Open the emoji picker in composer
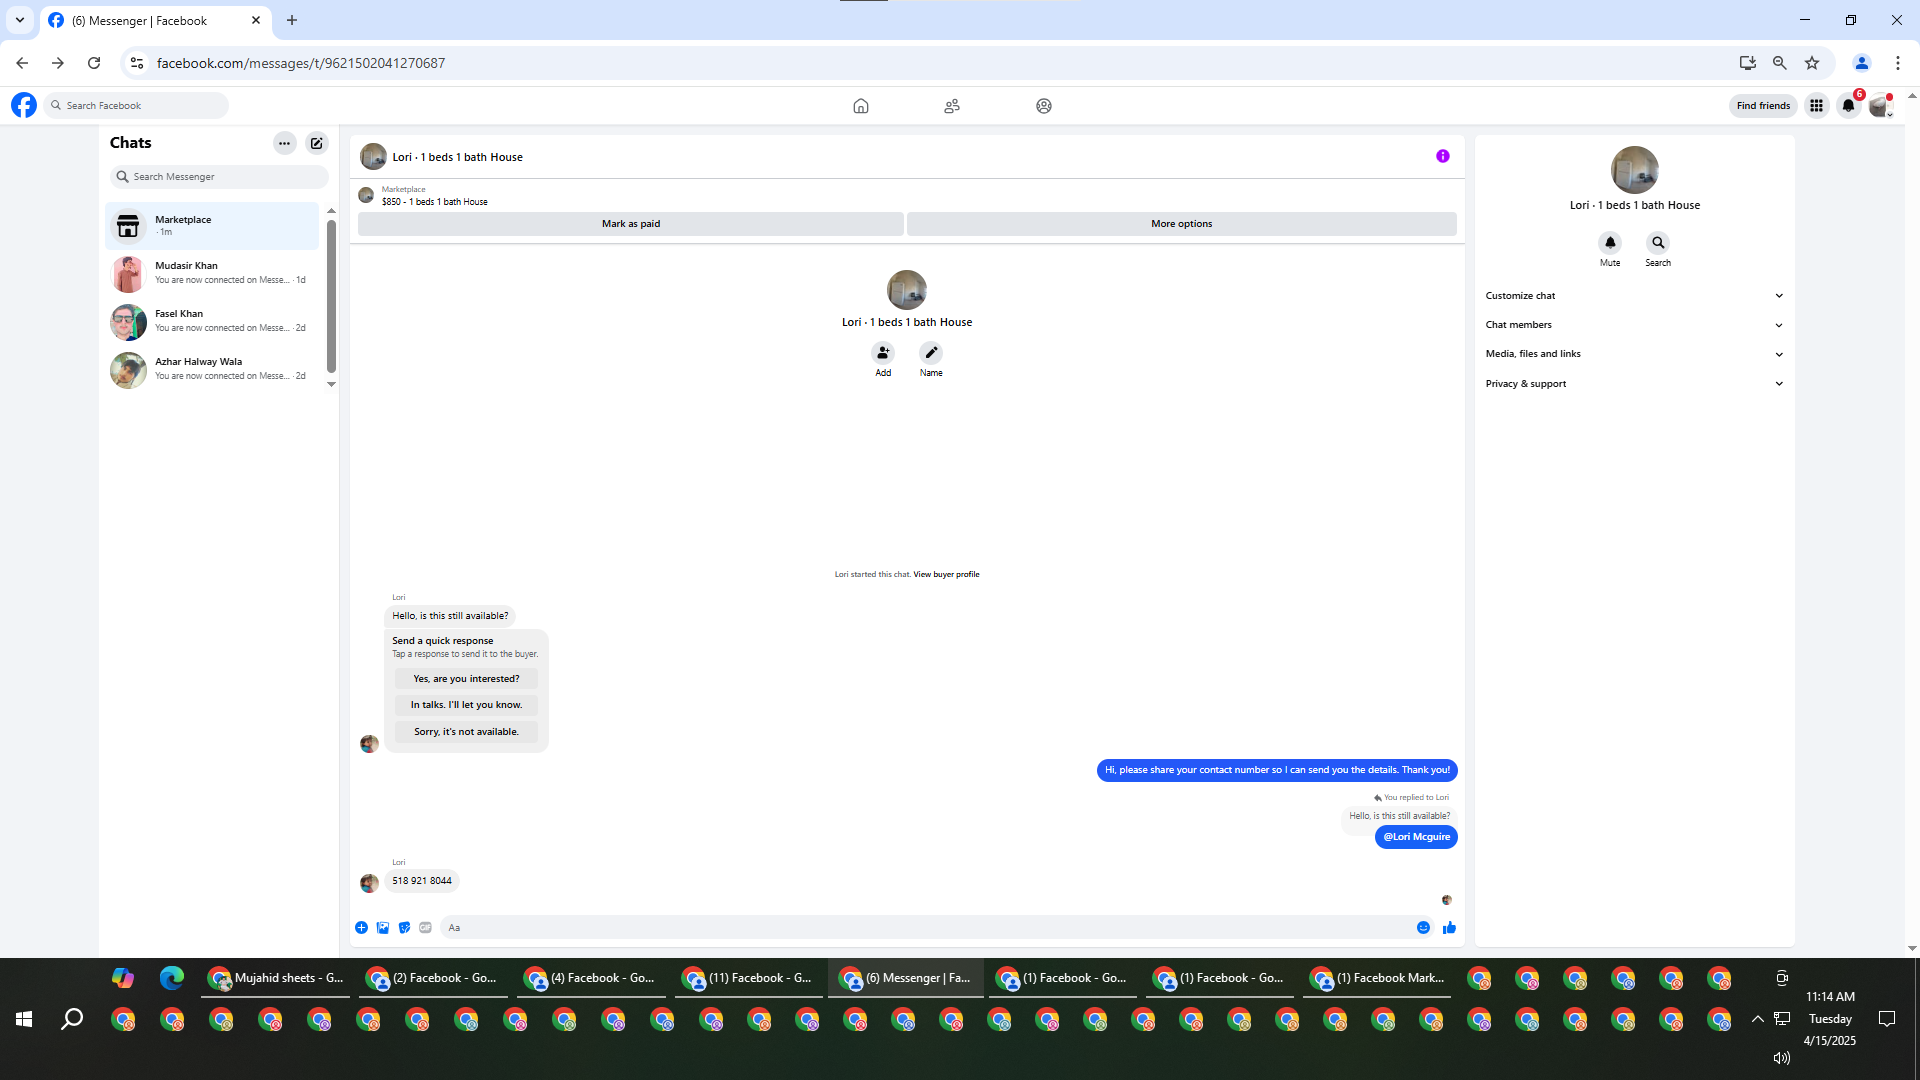This screenshot has width=1920, height=1080. 1423,928
